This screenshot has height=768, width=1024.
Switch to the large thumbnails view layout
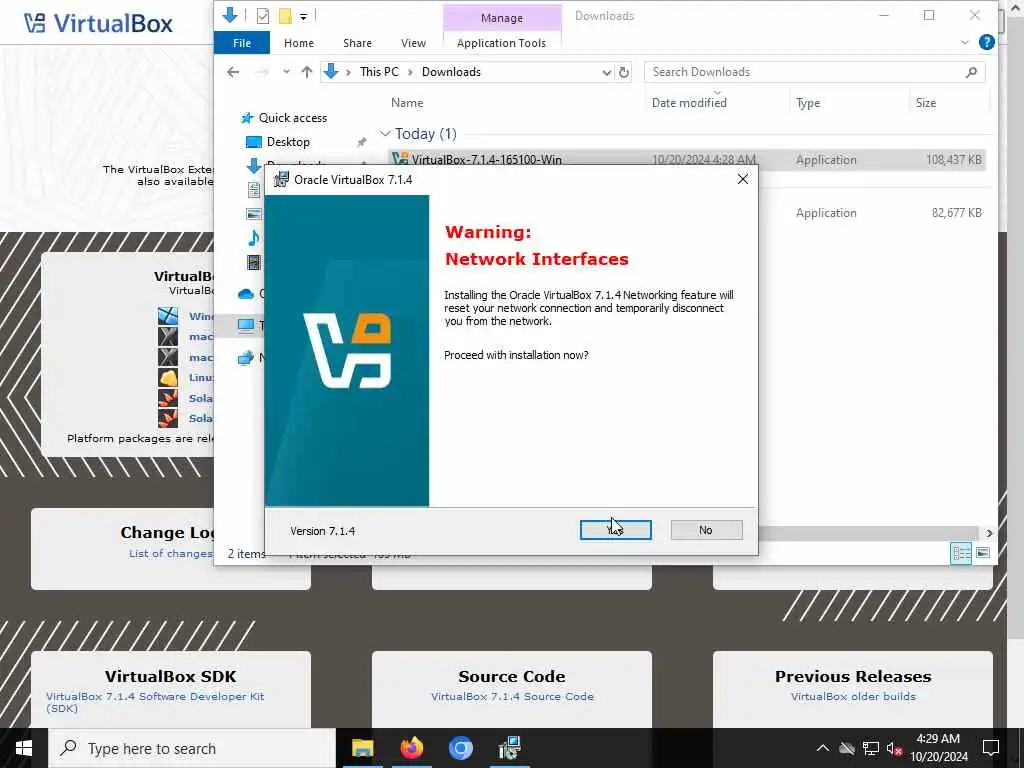coord(983,553)
